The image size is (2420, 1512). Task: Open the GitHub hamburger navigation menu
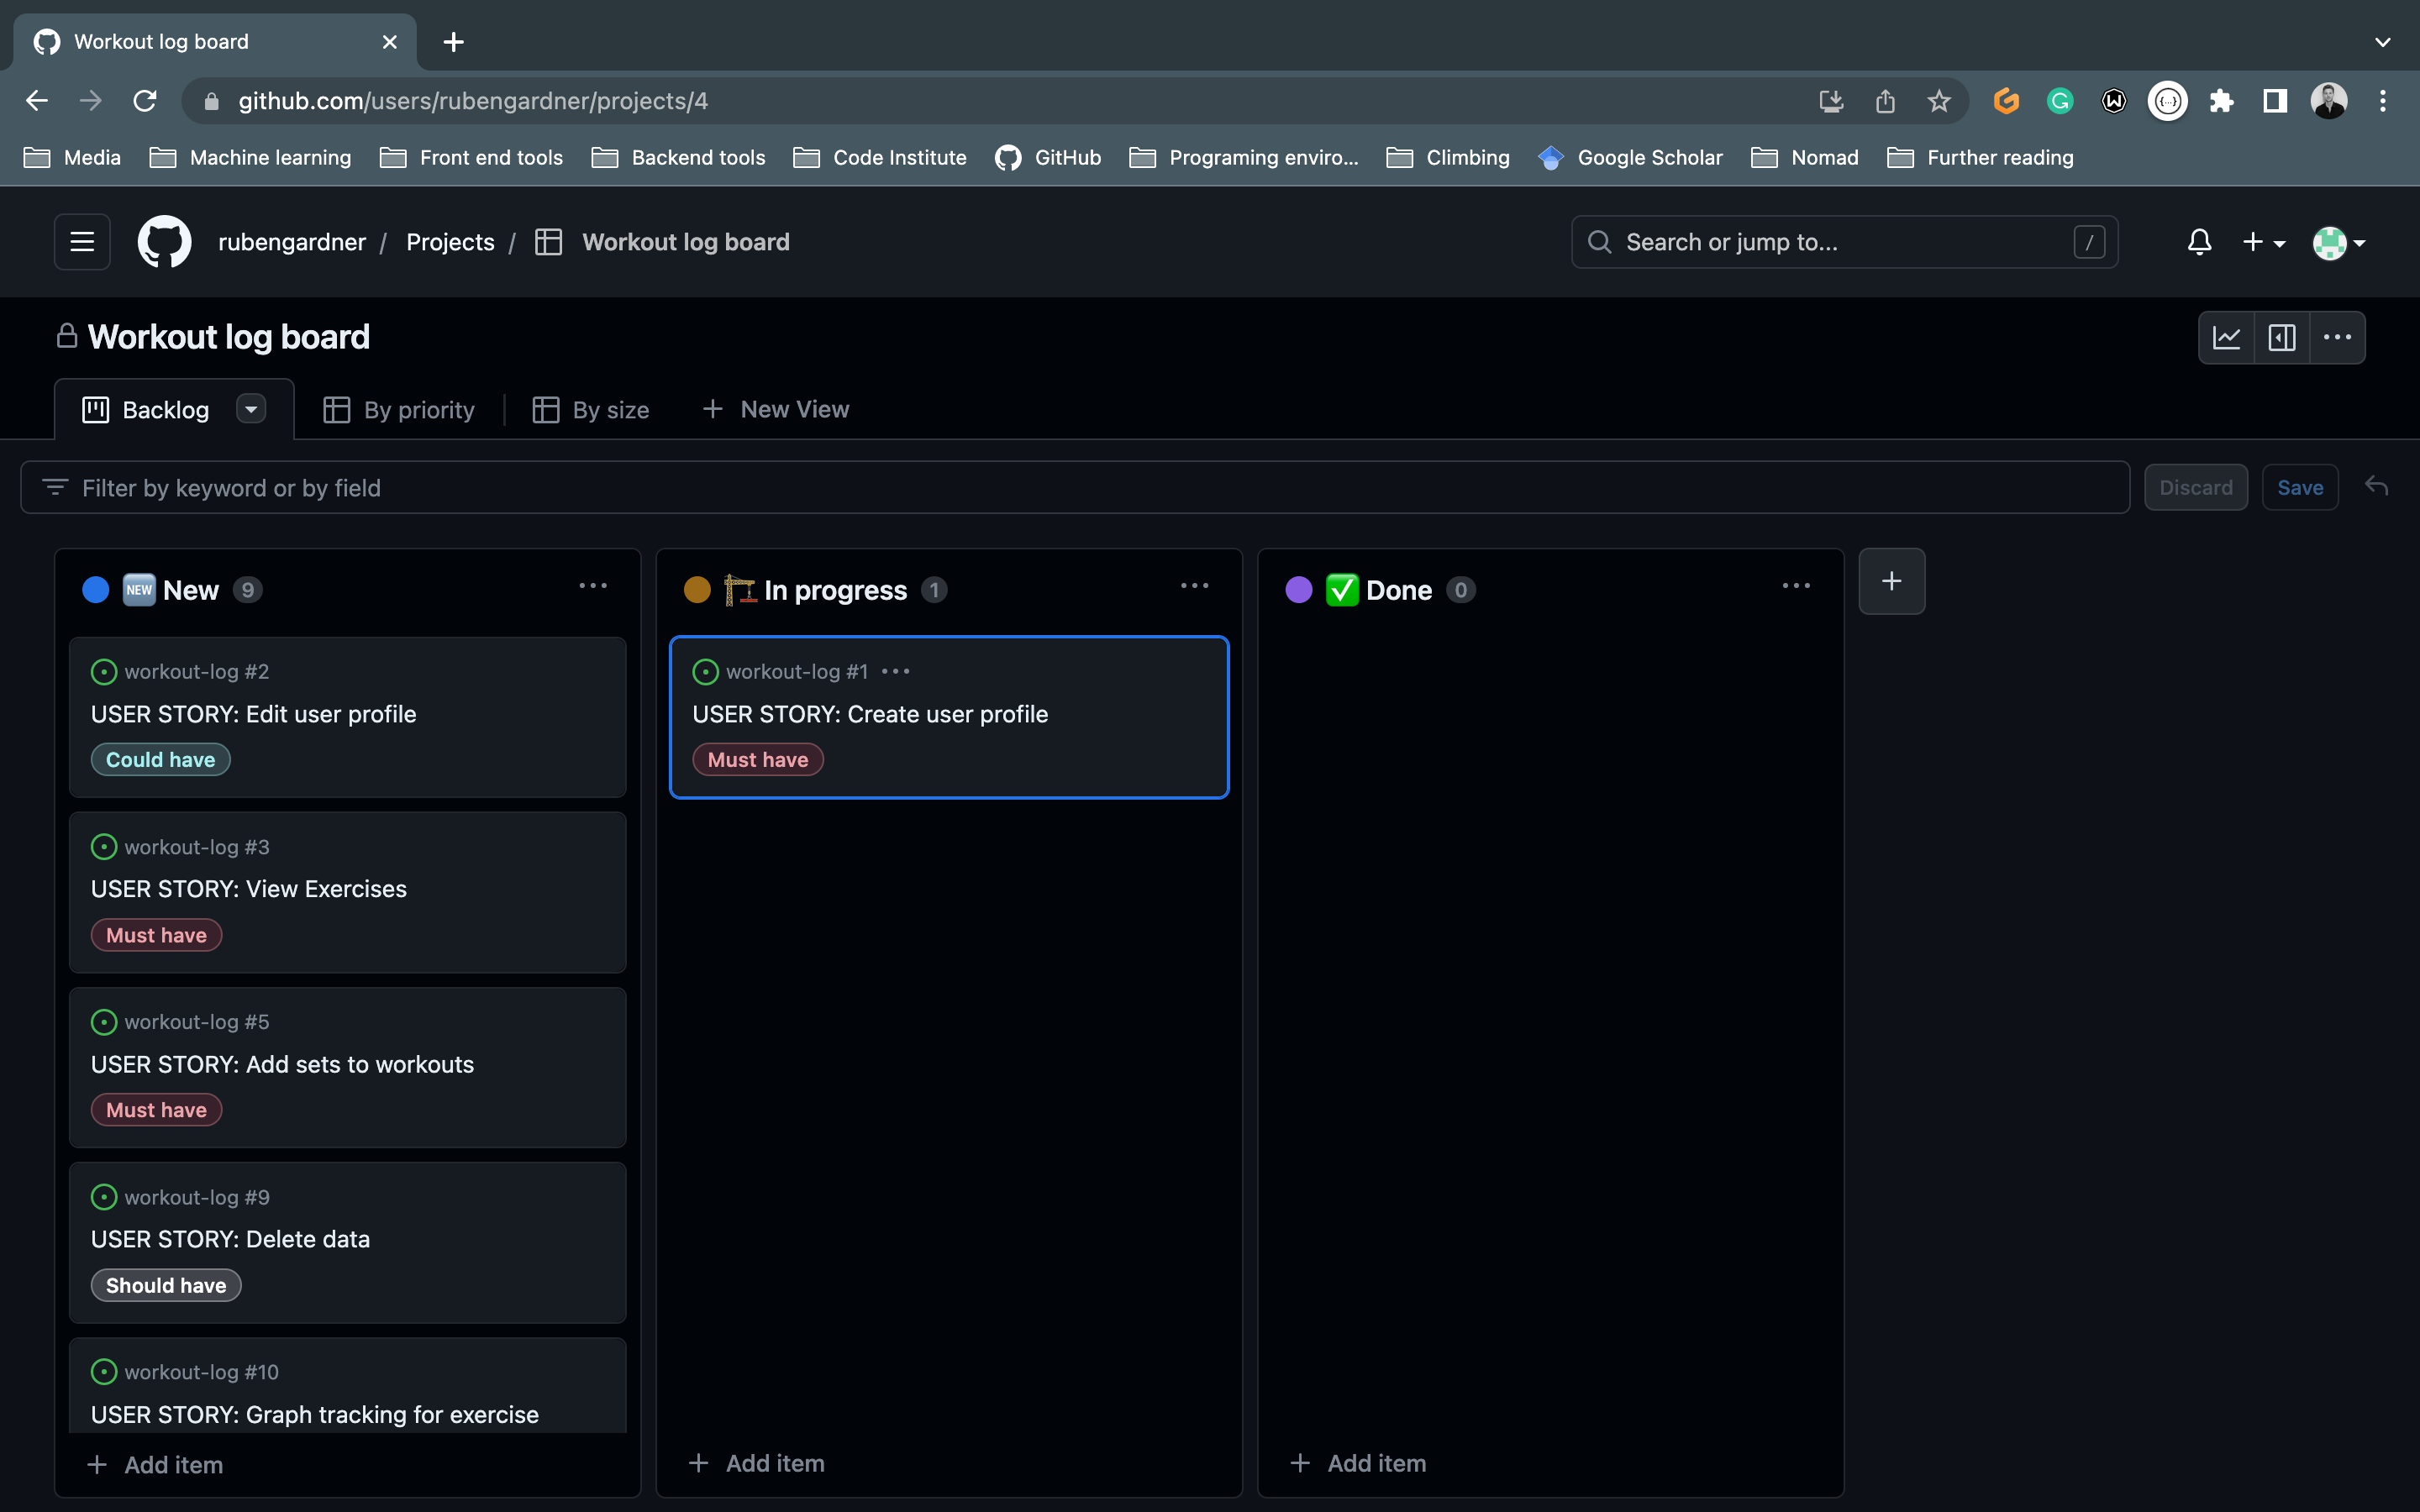tap(82, 242)
